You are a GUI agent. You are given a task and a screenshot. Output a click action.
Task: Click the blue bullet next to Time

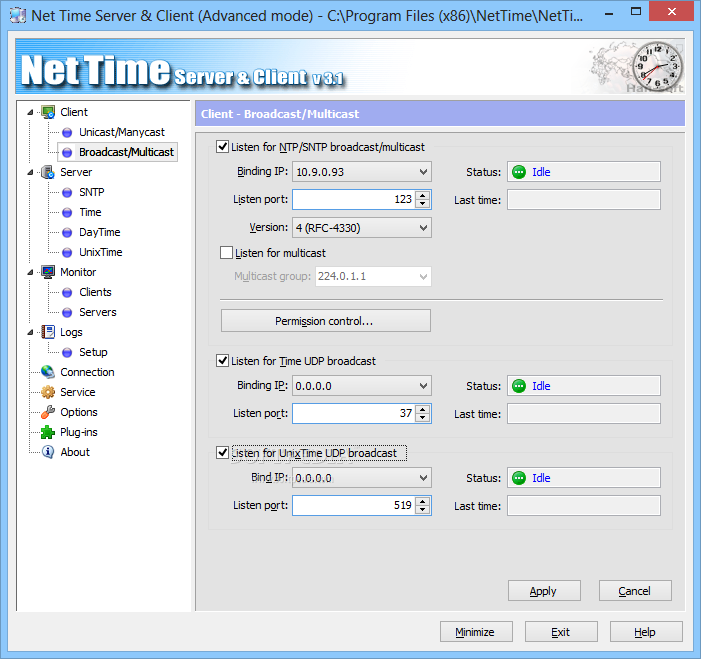tap(67, 212)
